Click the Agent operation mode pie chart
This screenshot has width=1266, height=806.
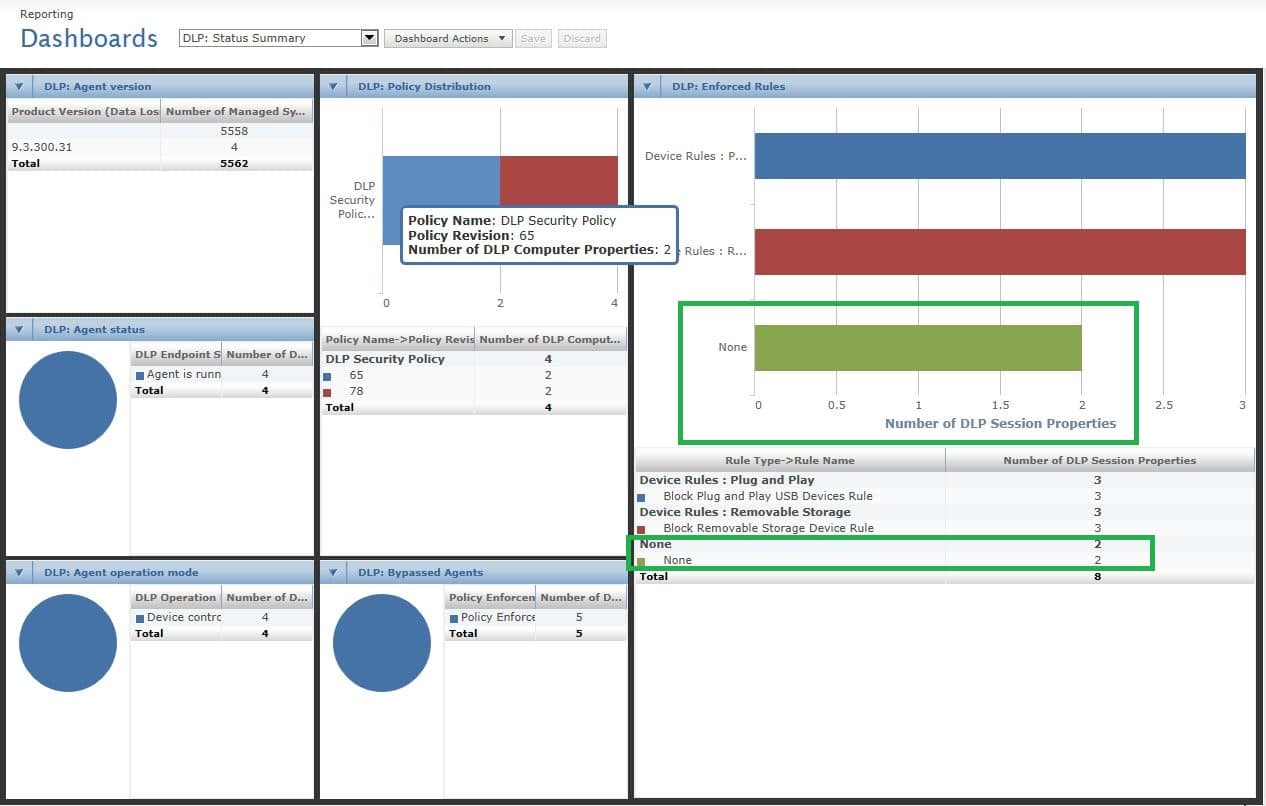click(x=68, y=643)
